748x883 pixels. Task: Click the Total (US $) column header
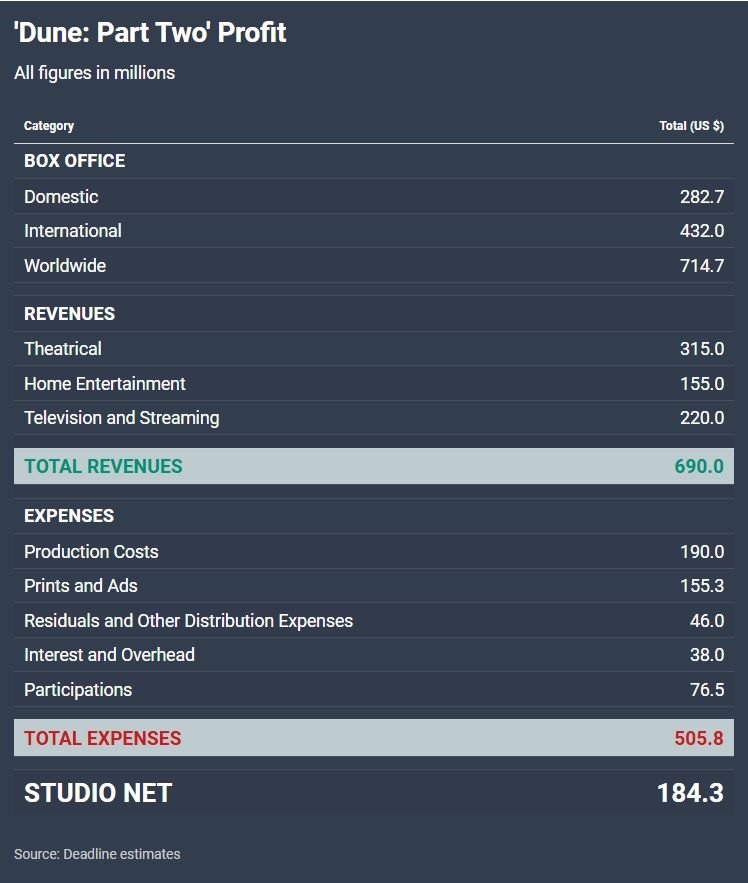pos(692,126)
